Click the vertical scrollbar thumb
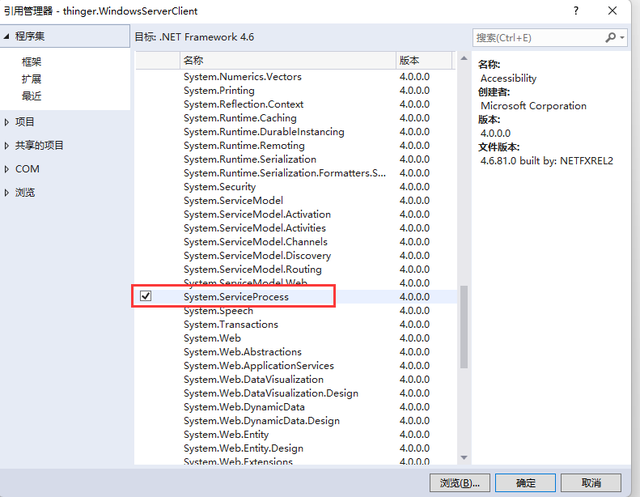The image size is (640, 497). point(464,327)
